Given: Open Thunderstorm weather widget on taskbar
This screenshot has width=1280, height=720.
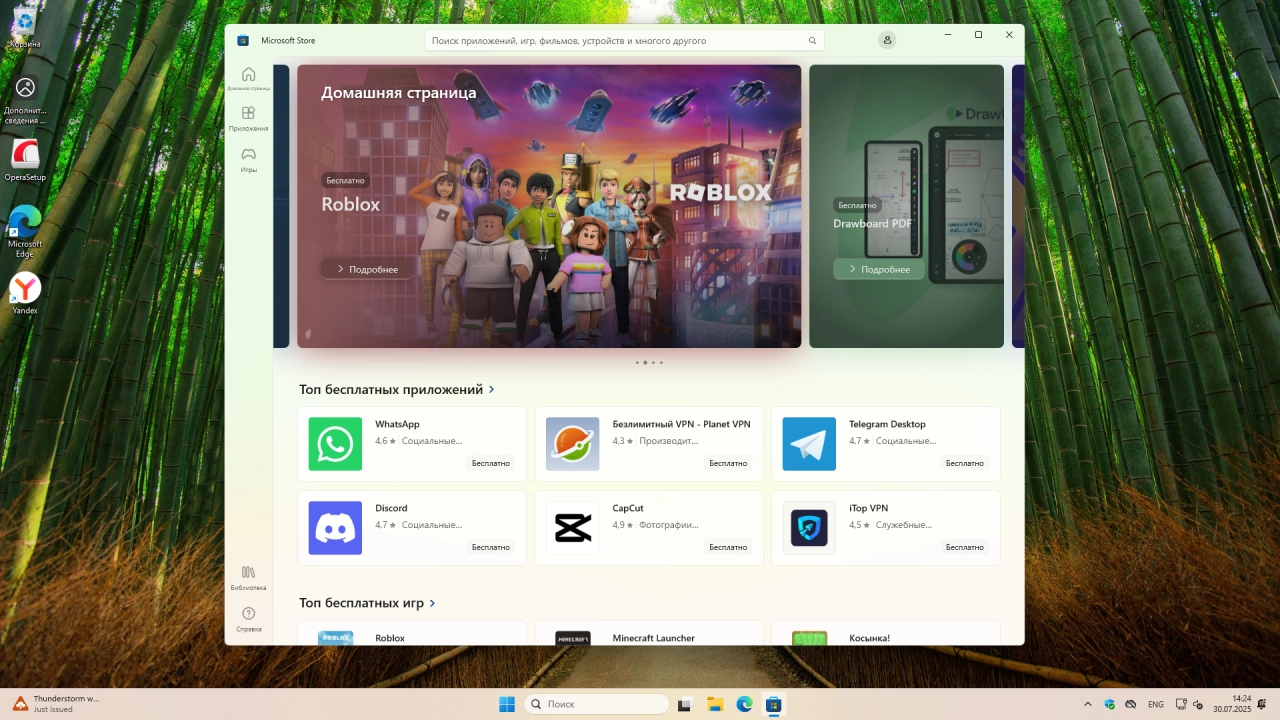Looking at the screenshot, I should coord(56,704).
